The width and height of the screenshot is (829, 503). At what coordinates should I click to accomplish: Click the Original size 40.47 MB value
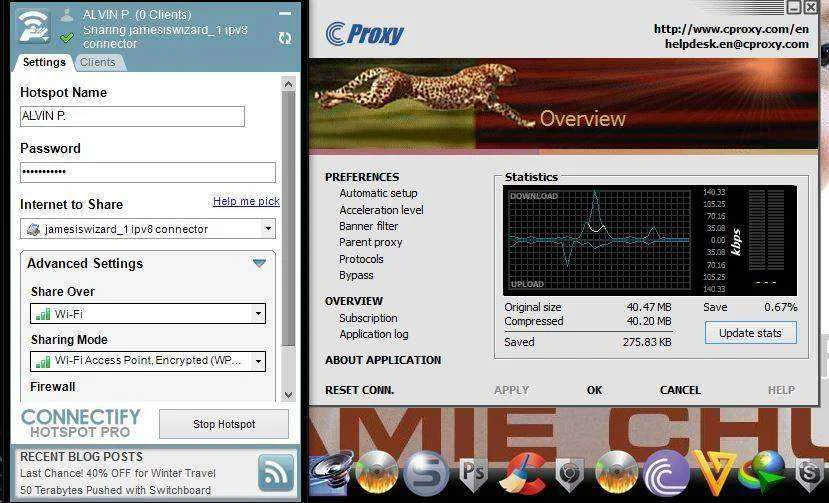[649, 307]
